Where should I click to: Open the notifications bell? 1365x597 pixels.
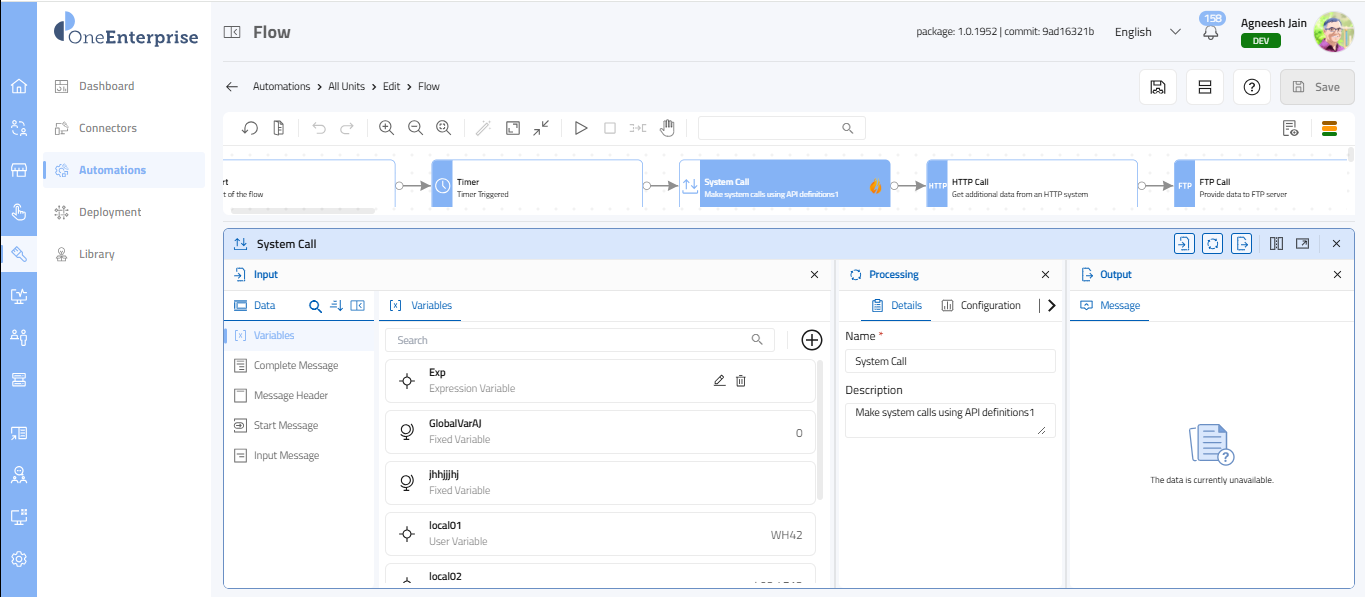tap(1211, 32)
